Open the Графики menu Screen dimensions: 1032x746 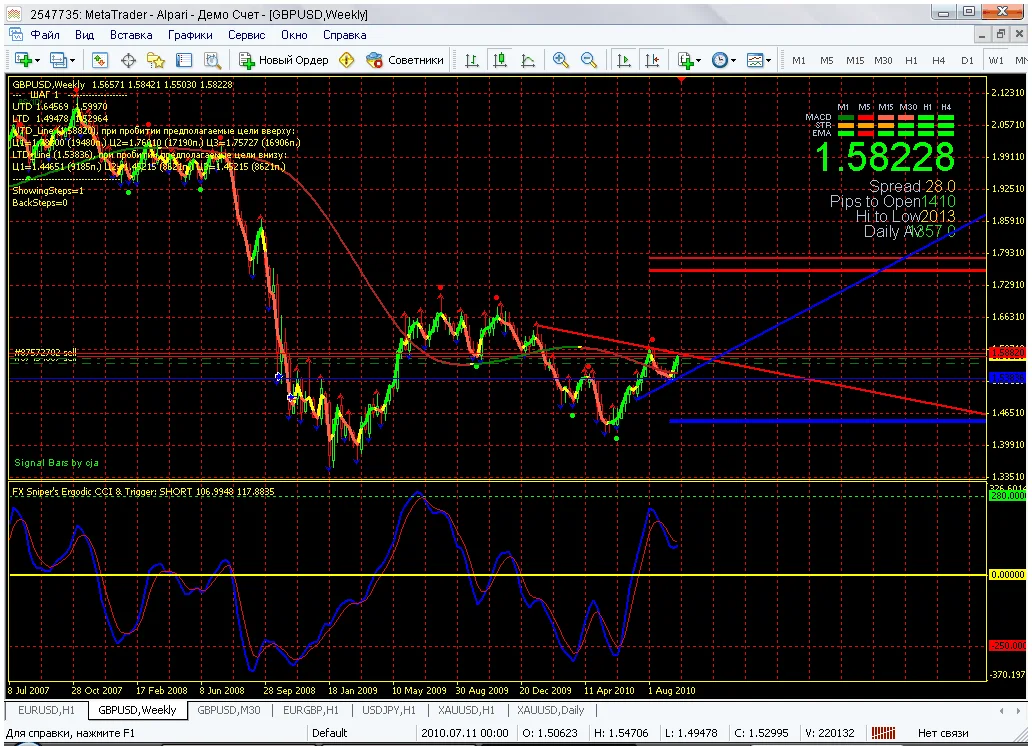point(189,34)
